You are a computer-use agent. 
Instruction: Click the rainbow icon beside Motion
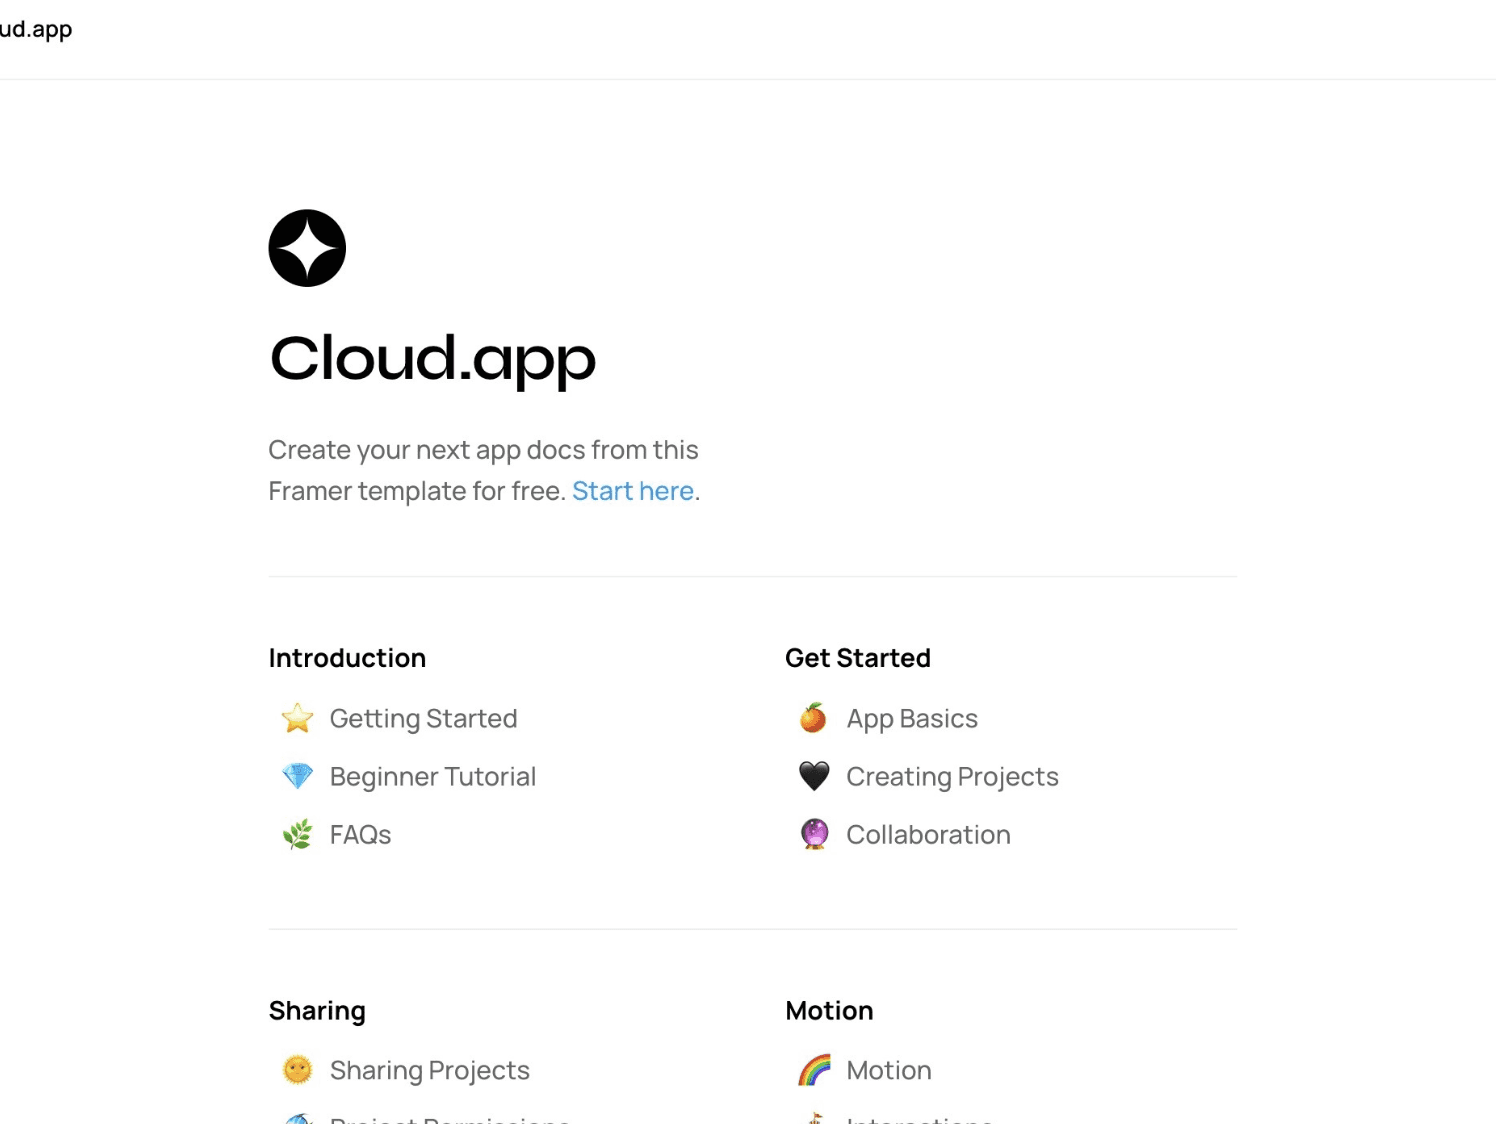(814, 1070)
